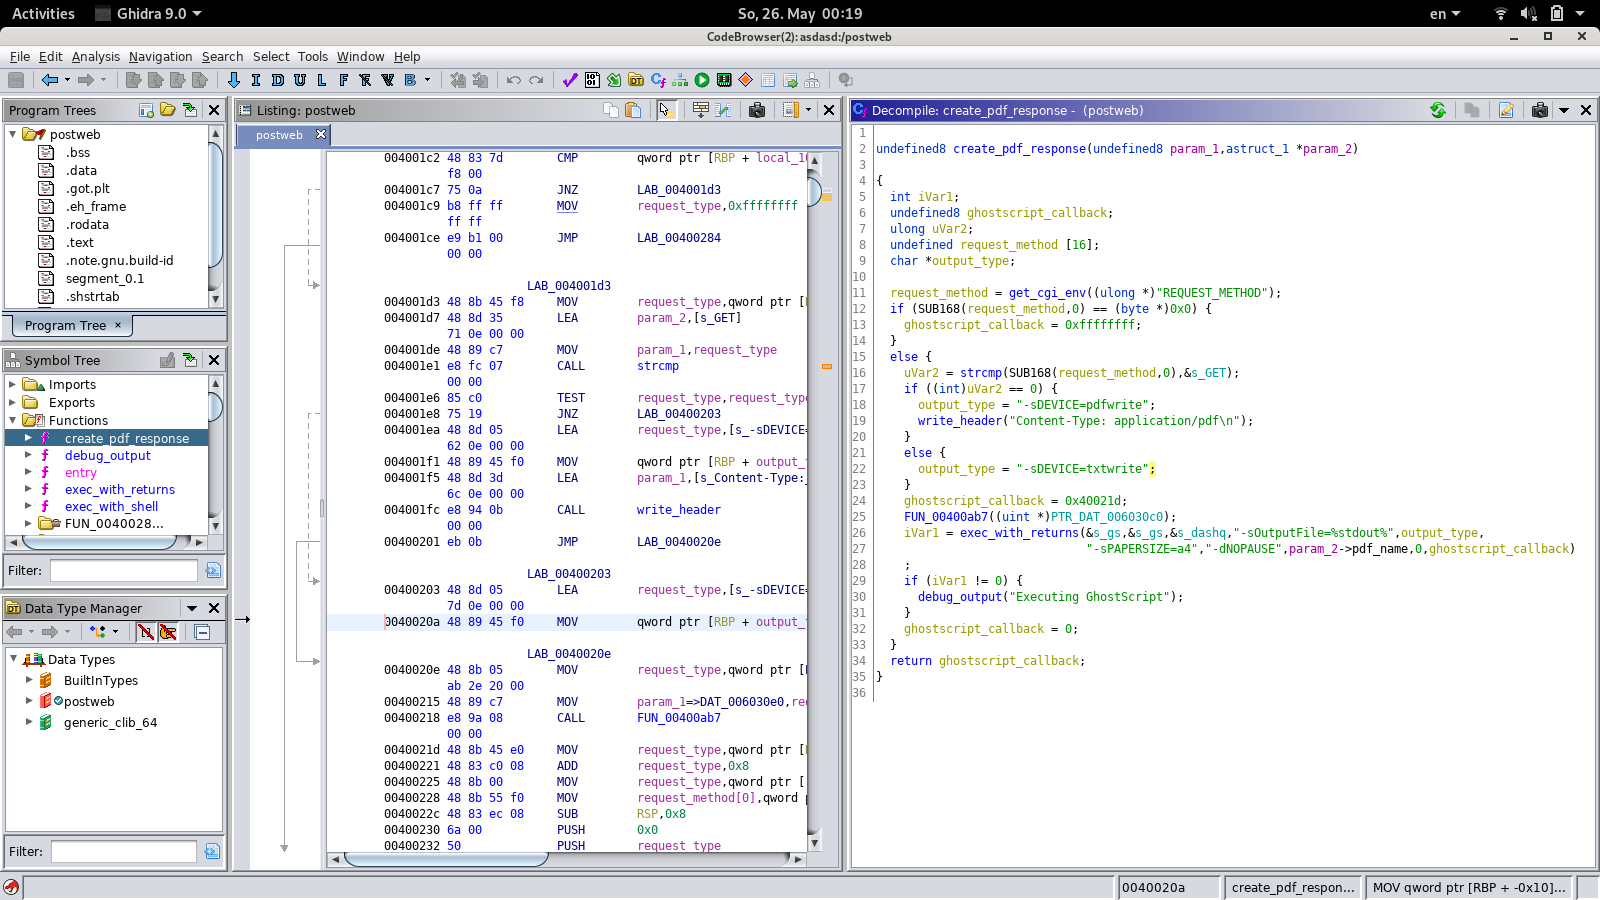Click write_header call in decompiler code
The image size is (1600, 900).
pos(960,421)
